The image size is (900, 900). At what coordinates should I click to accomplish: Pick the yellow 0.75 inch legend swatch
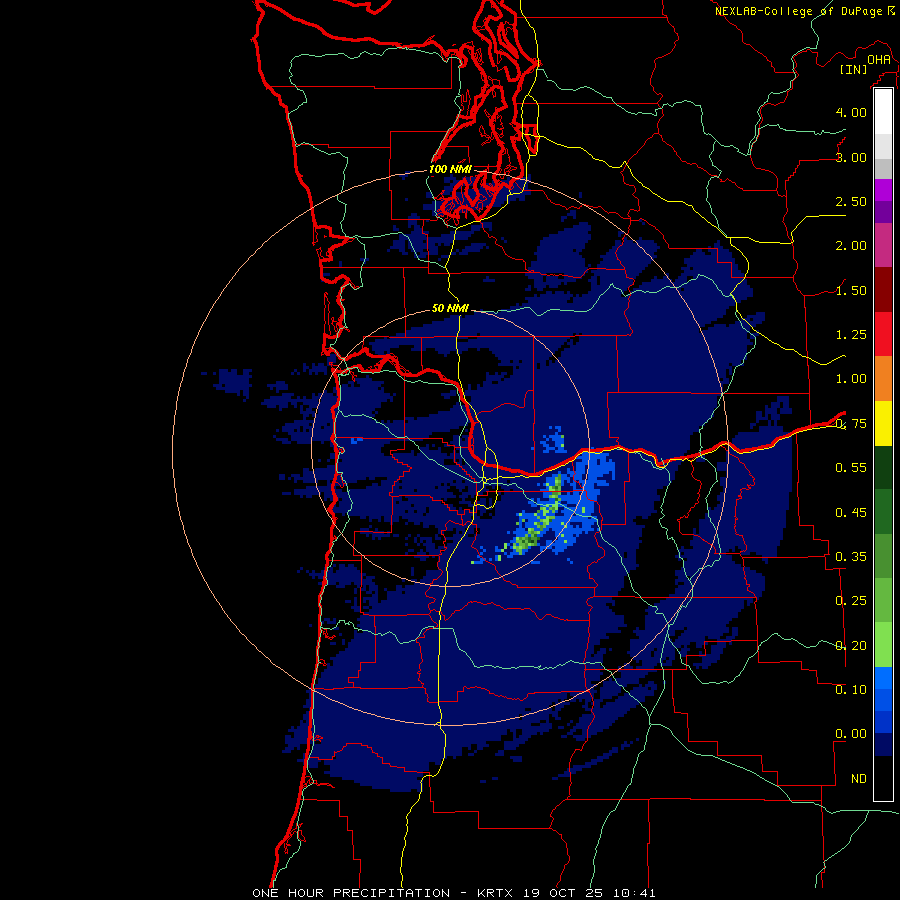883,424
